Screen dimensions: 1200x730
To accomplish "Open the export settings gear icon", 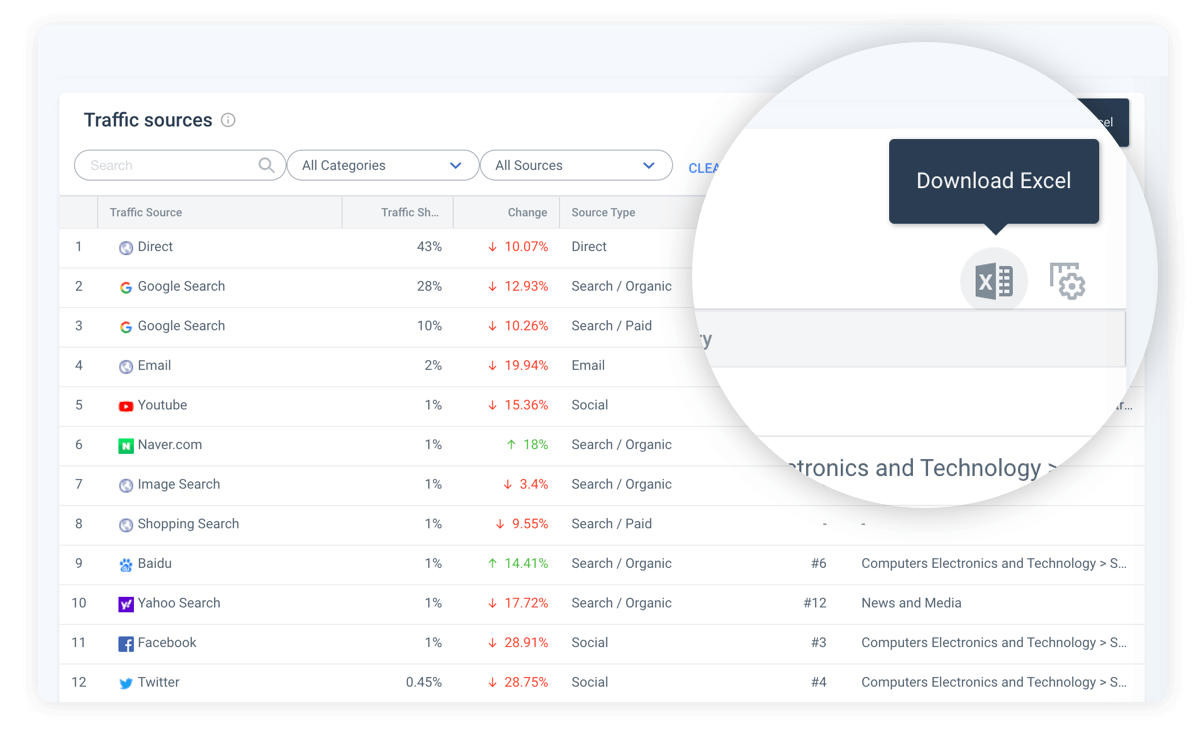I will tap(1067, 281).
